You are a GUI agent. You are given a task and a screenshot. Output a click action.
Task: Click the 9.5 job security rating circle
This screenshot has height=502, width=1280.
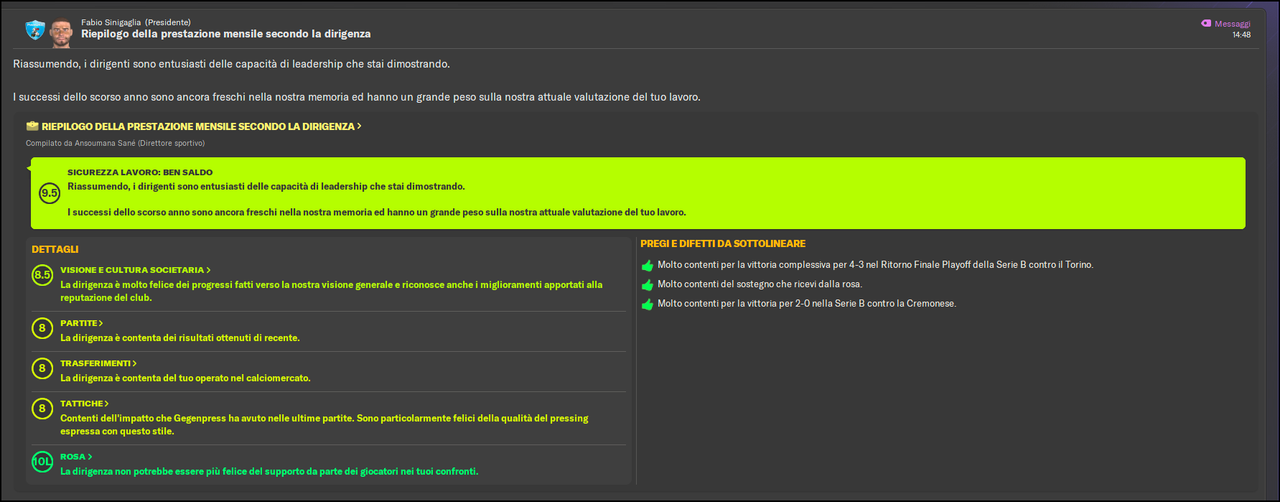click(x=50, y=193)
